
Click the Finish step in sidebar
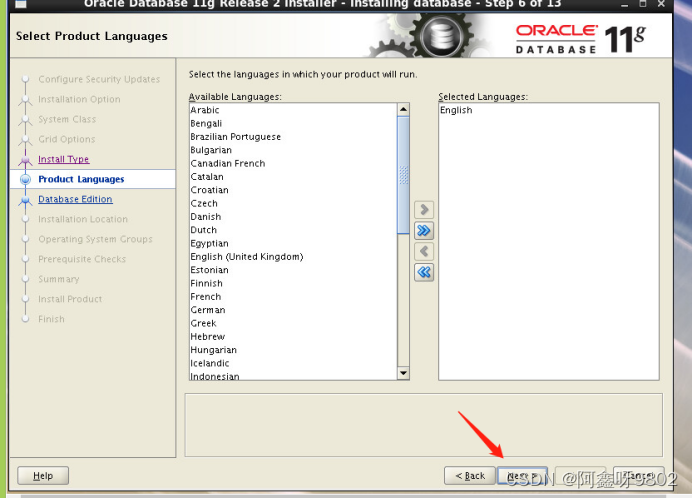pyautogui.click(x=51, y=319)
